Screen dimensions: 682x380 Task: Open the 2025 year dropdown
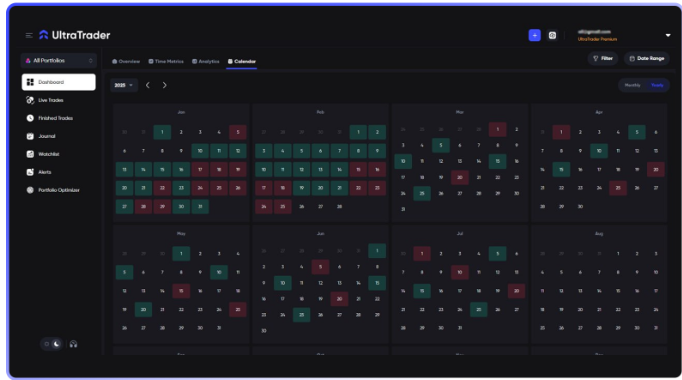pos(124,85)
